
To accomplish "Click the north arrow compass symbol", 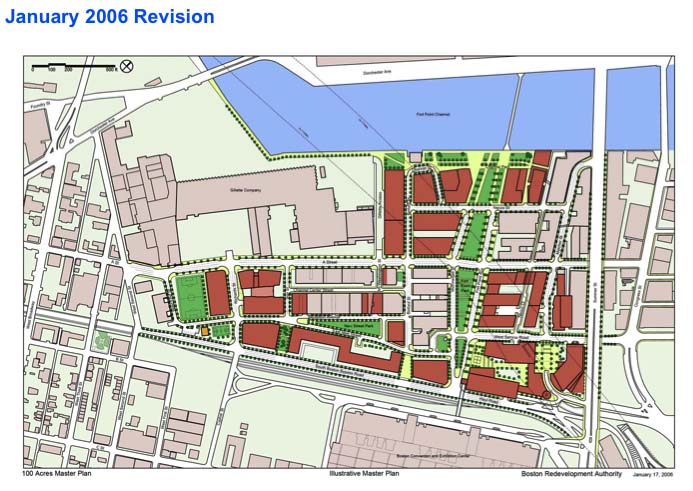I will tap(126, 67).
